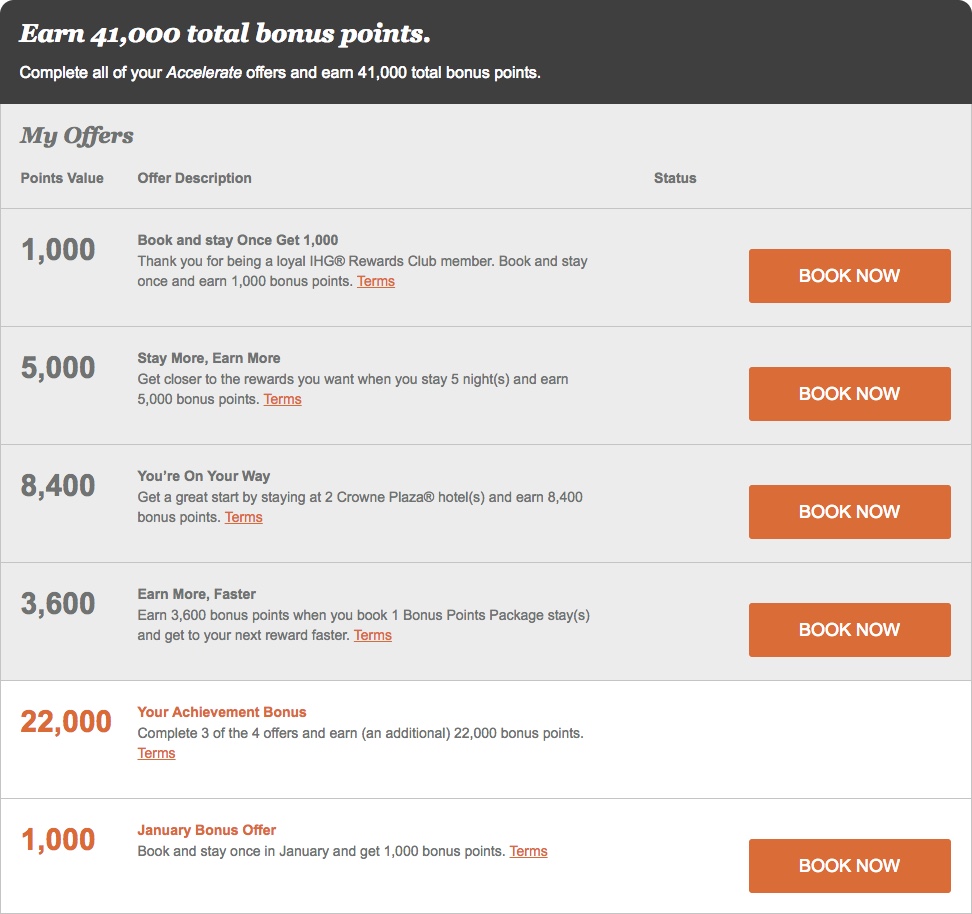Viewport: 972px width, 914px height.
Task: Open Terms for 5 nights 5,000 points offer
Action: (x=282, y=399)
